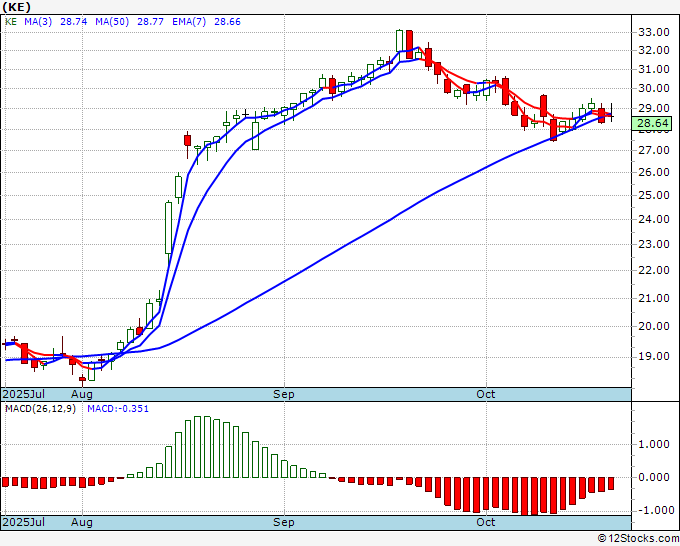Click the current price tag 28.64

(x=652, y=123)
